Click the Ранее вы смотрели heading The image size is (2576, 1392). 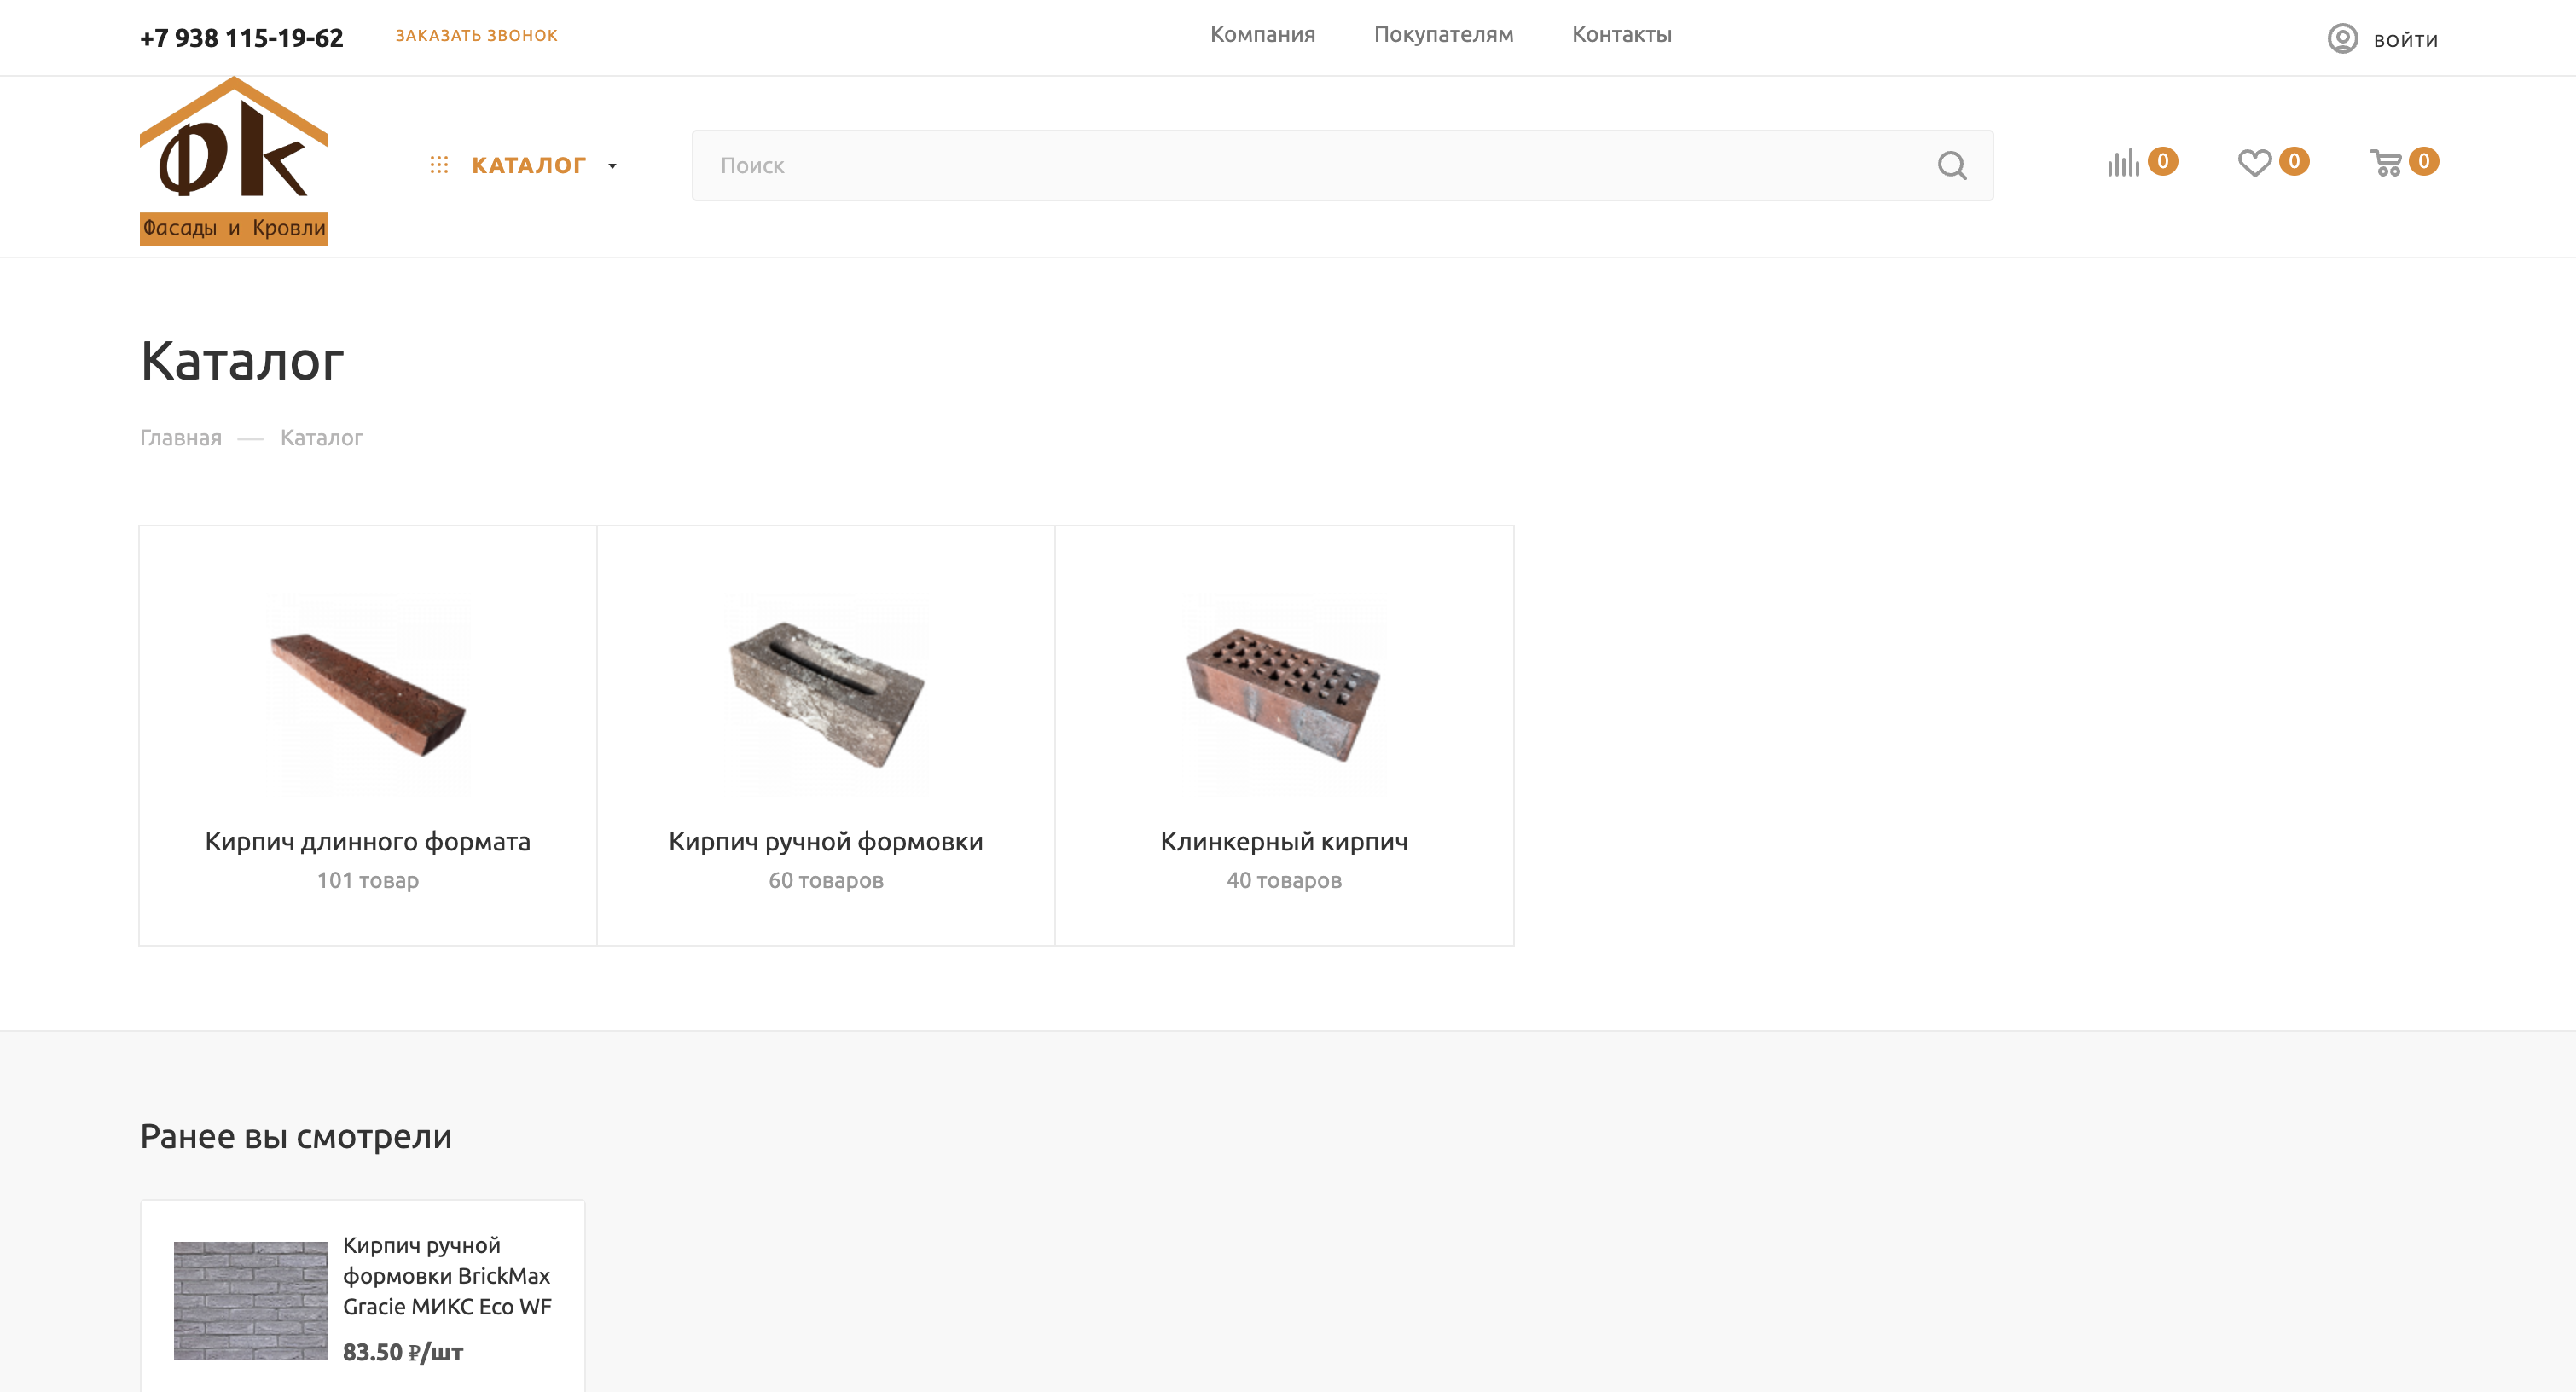click(x=296, y=1137)
